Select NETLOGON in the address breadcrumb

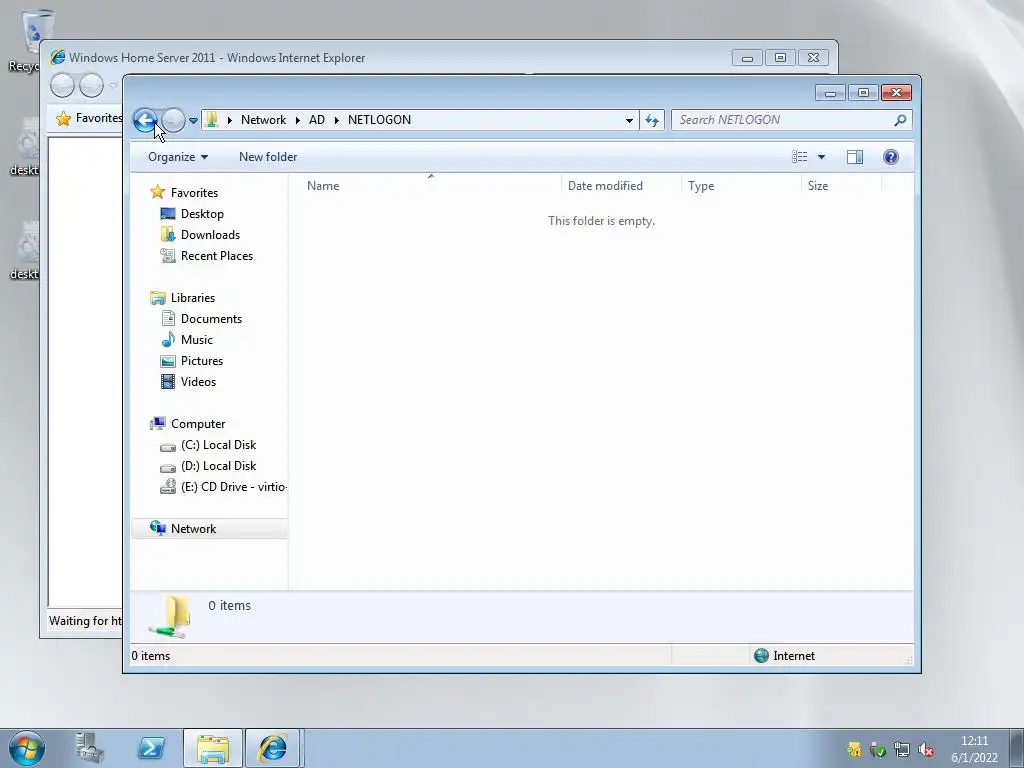(379, 120)
